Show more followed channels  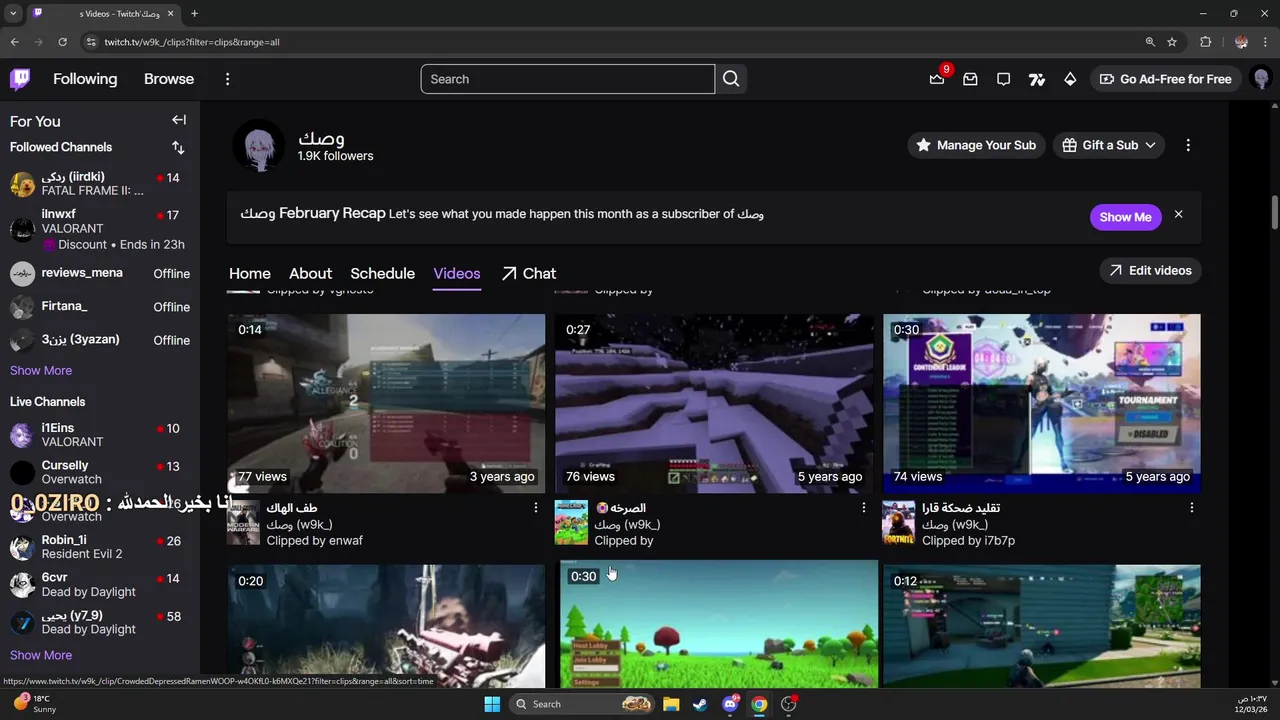pyautogui.click(x=41, y=370)
